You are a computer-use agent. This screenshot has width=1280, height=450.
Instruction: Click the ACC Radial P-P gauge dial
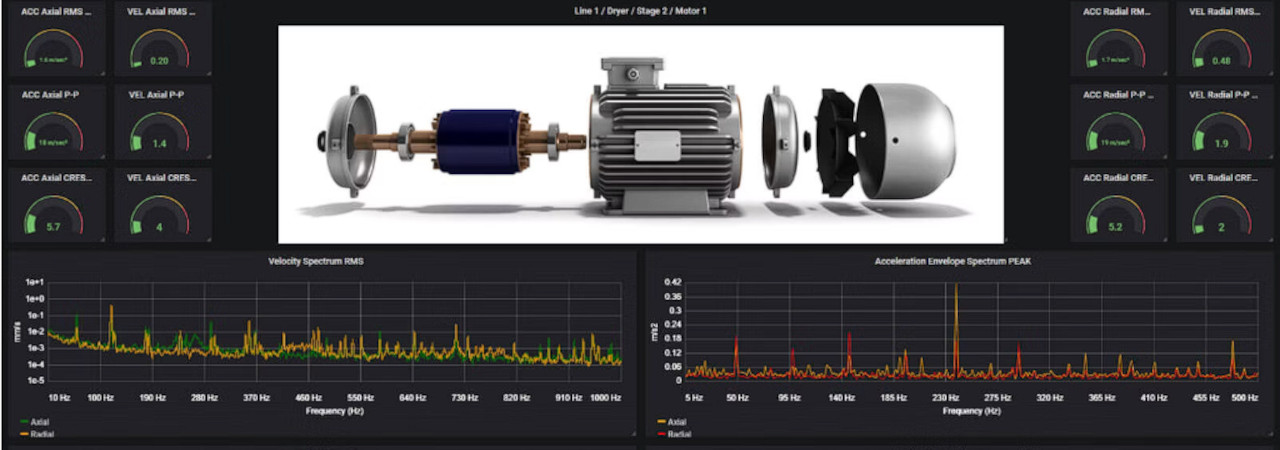tap(1117, 134)
